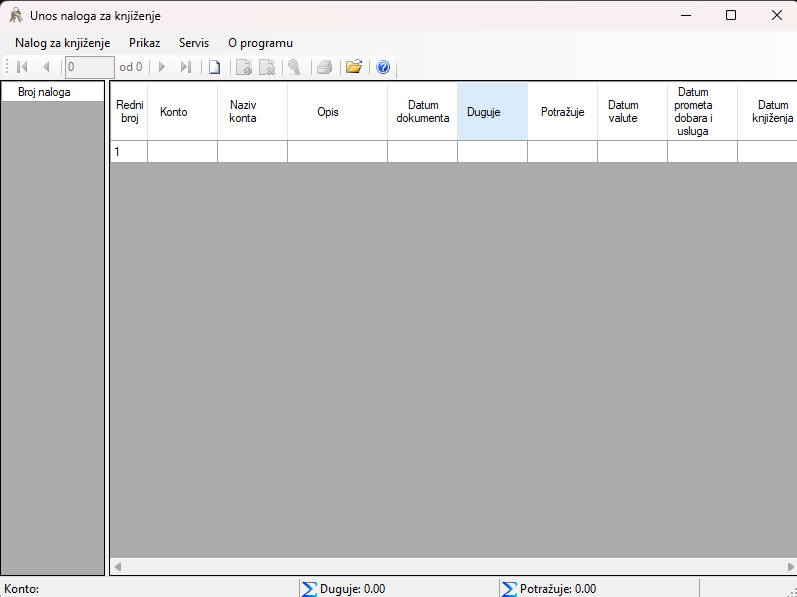Screen dimensions: 797x597
Task: Select the Duguje column header
Action: click(493, 112)
